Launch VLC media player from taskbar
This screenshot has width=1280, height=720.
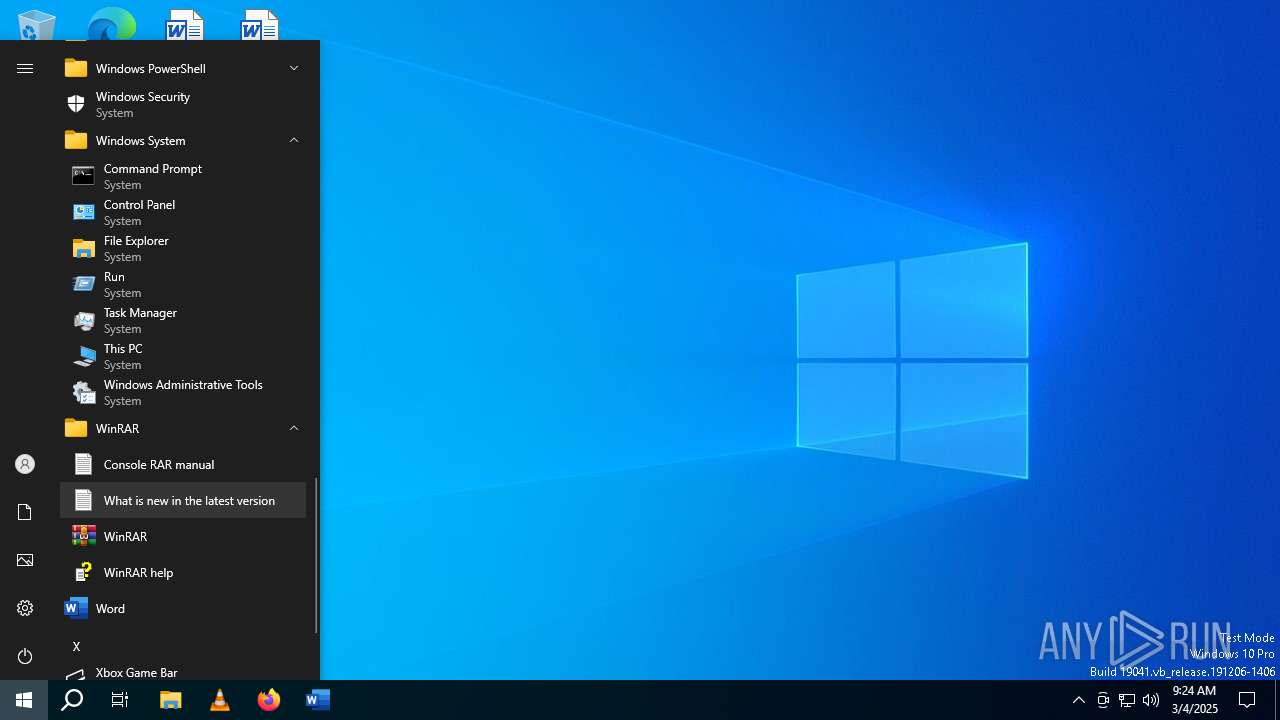coord(219,700)
